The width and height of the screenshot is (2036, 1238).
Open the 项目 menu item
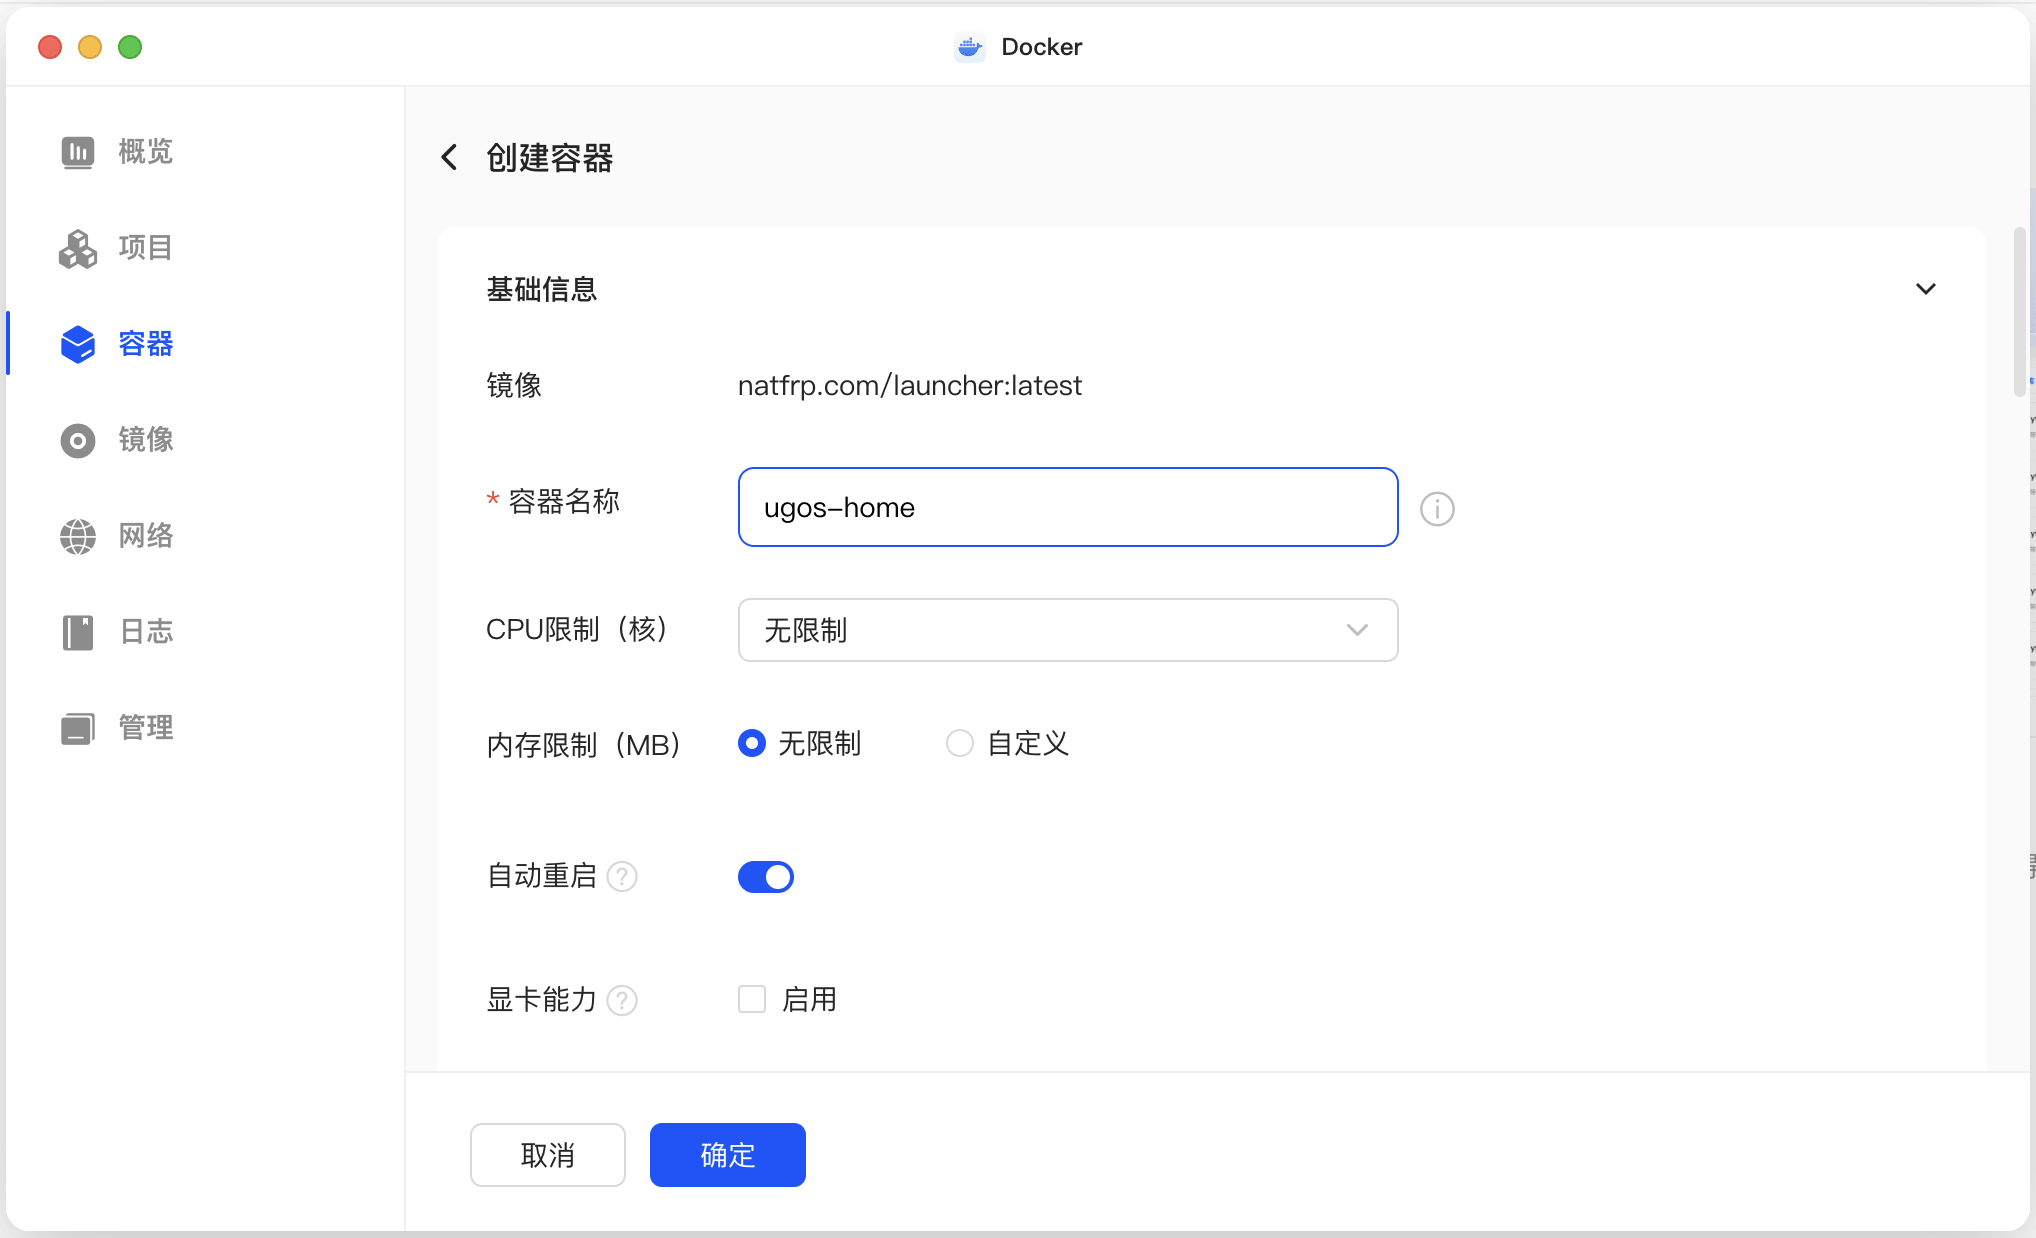click(x=145, y=248)
